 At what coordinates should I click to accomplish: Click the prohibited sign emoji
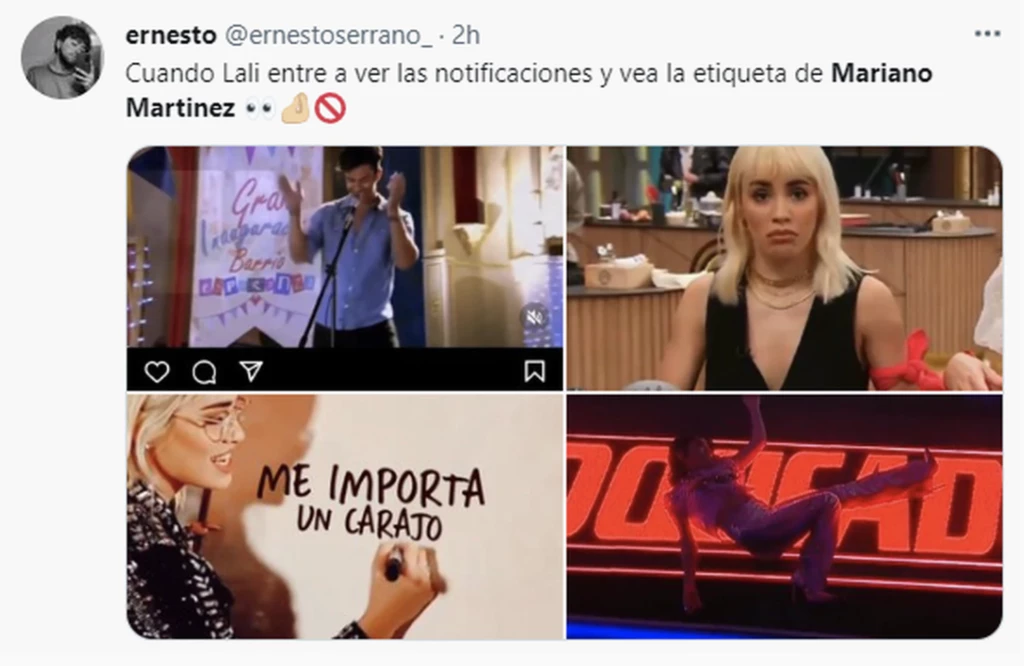pyautogui.click(x=330, y=108)
